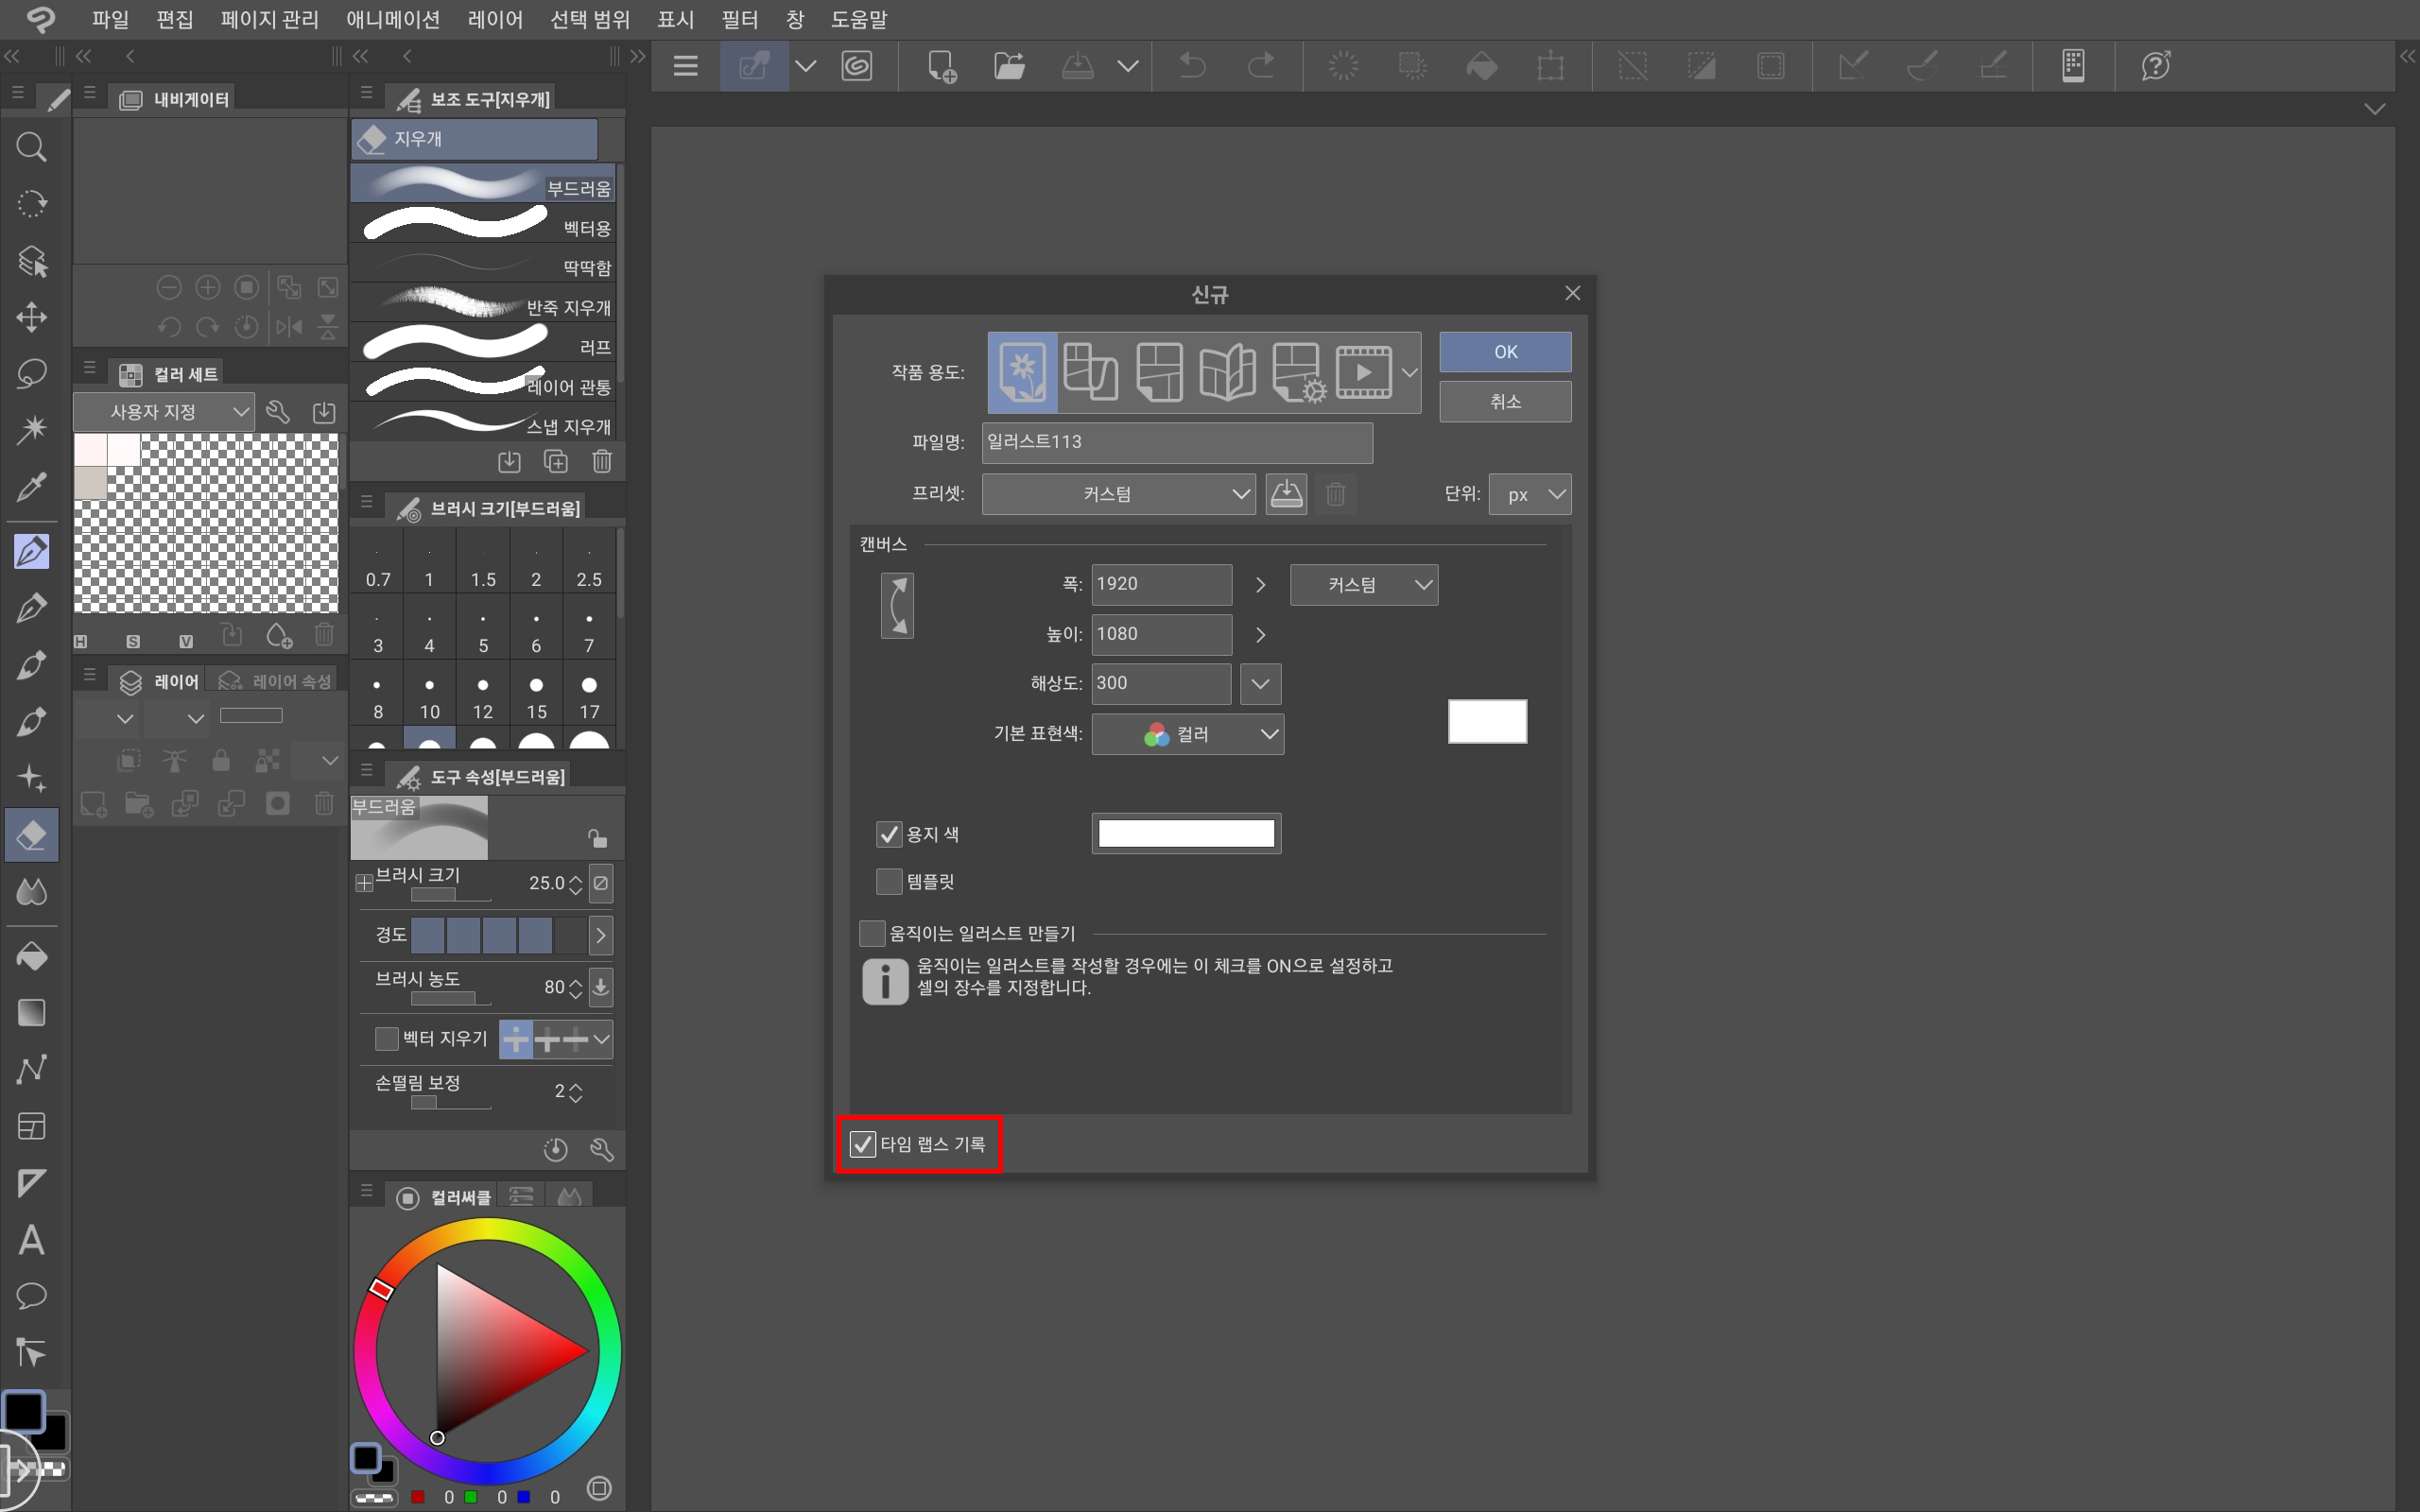This screenshot has height=1512, width=2420.
Task: Click the 용지 색 white color swatch
Action: point(1186,834)
